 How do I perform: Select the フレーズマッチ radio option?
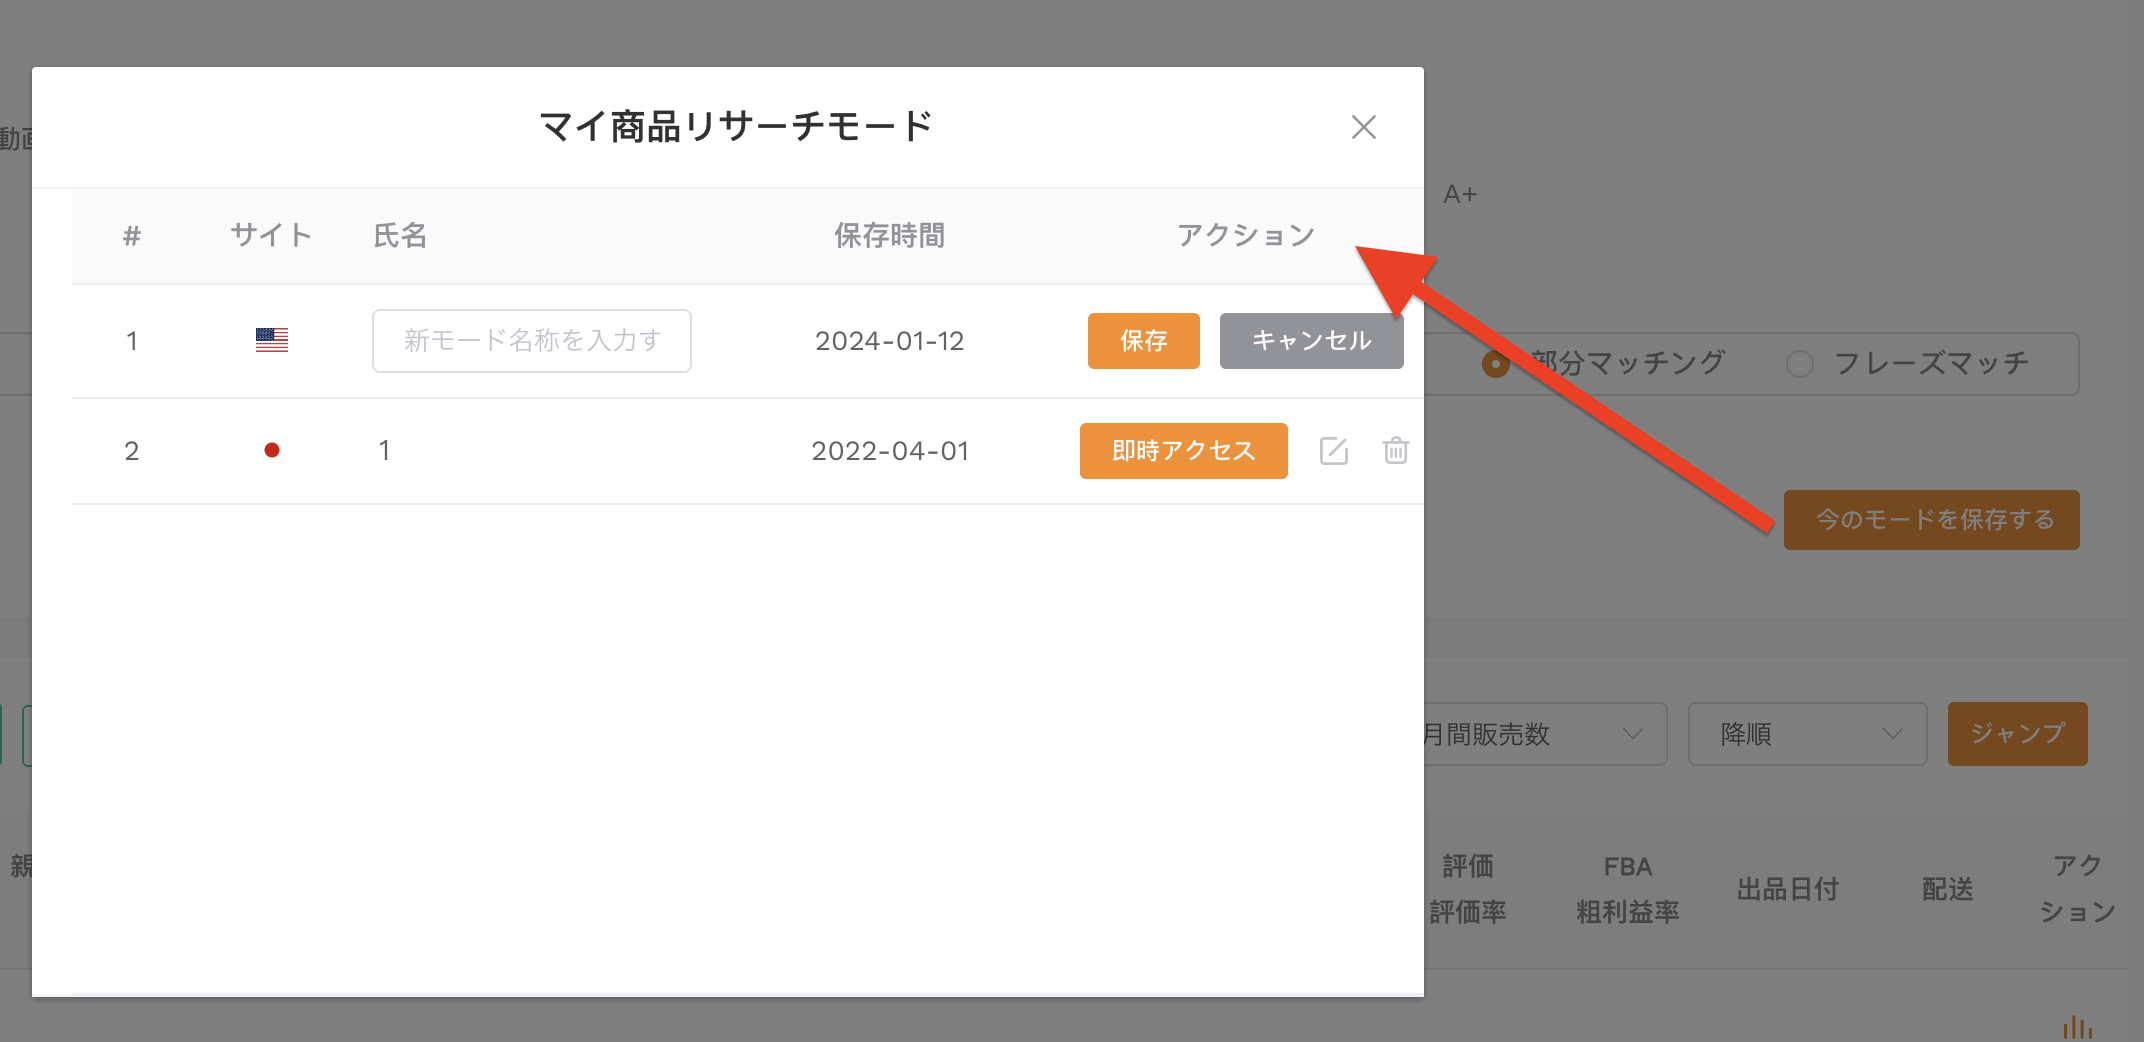click(x=1799, y=364)
